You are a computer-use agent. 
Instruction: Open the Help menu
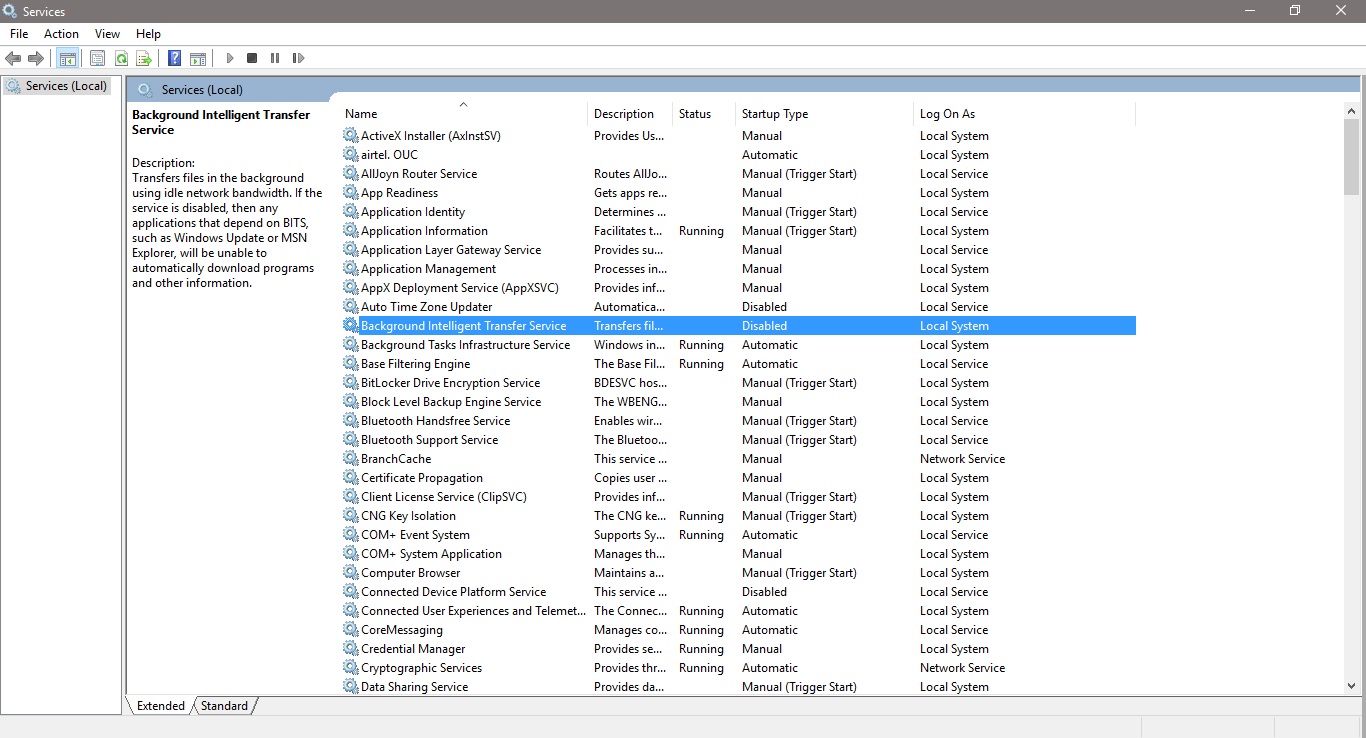pos(148,34)
